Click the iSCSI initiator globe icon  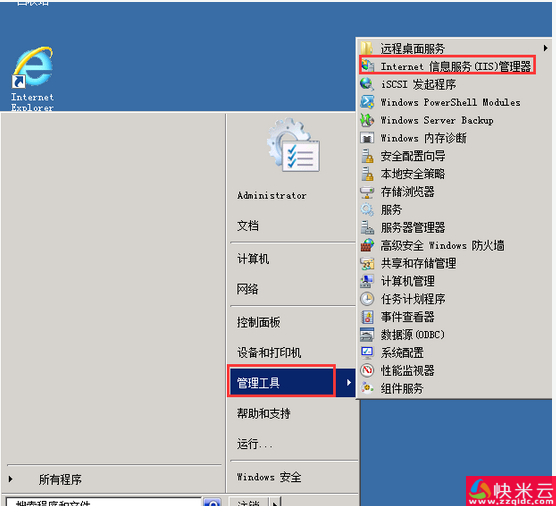(367, 84)
